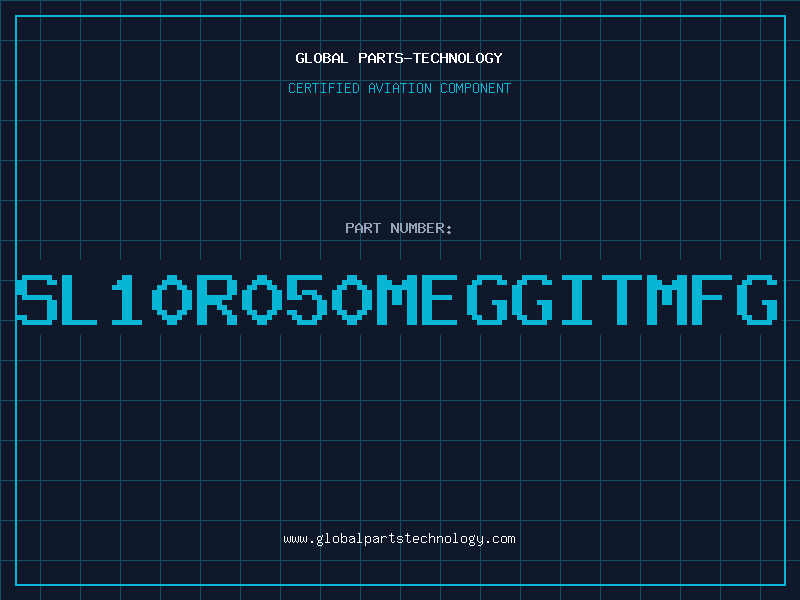Select part number SL10R050MEGGITMFG
Screen dimensions: 800x600
(398, 299)
